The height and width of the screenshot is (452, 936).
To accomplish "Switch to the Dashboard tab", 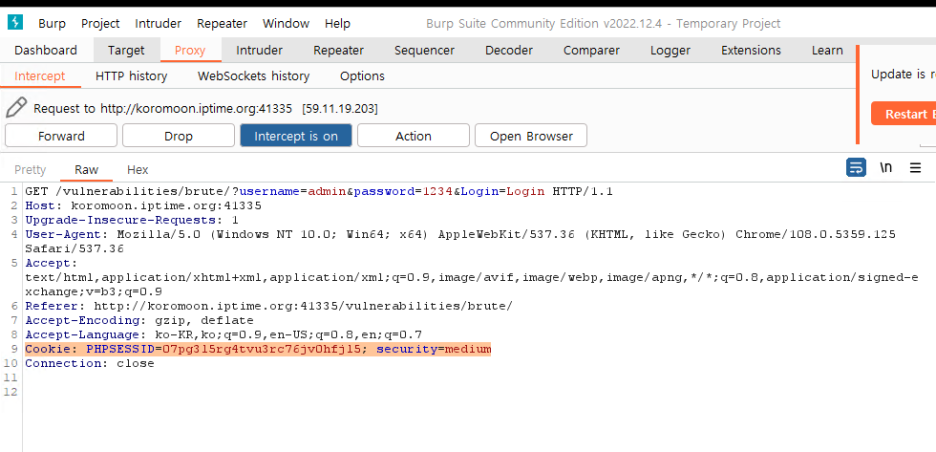I will [x=46, y=50].
